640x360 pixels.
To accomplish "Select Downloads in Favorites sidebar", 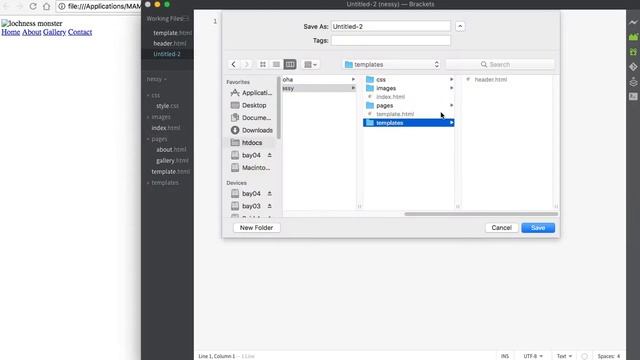I will [x=251, y=130].
